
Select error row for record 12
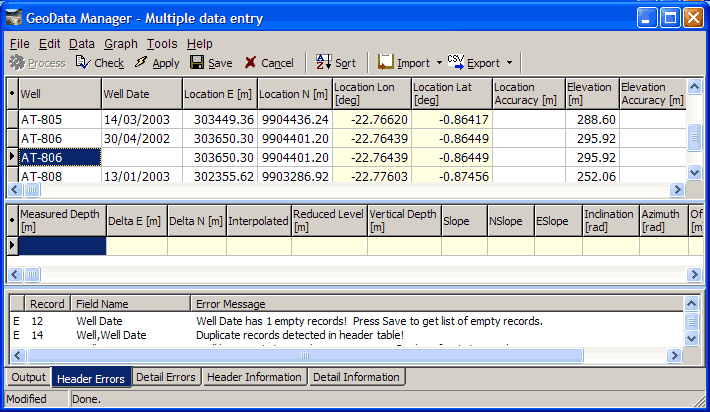click(x=346, y=321)
